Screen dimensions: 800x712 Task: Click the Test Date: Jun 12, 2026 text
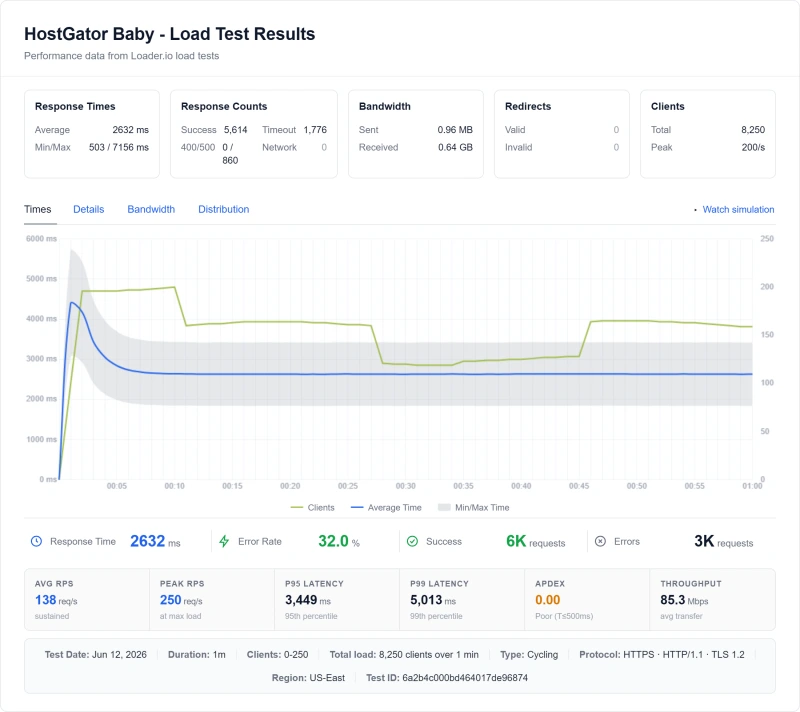(95, 654)
